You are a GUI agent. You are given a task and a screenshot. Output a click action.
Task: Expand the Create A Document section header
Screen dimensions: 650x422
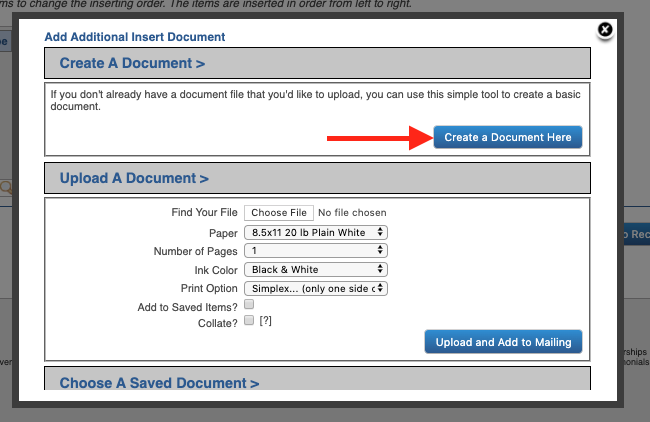coord(132,64)
